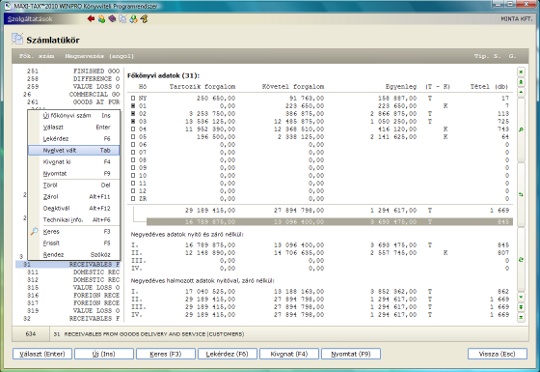Click status bar text 31 RECEIVABLES FROM GOODS DELIVERY
540x372 pixels.
click(149, 334)
